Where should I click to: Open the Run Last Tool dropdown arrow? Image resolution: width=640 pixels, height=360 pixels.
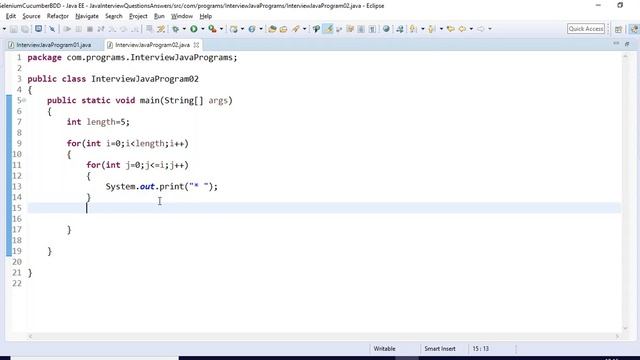coord(221,29)
